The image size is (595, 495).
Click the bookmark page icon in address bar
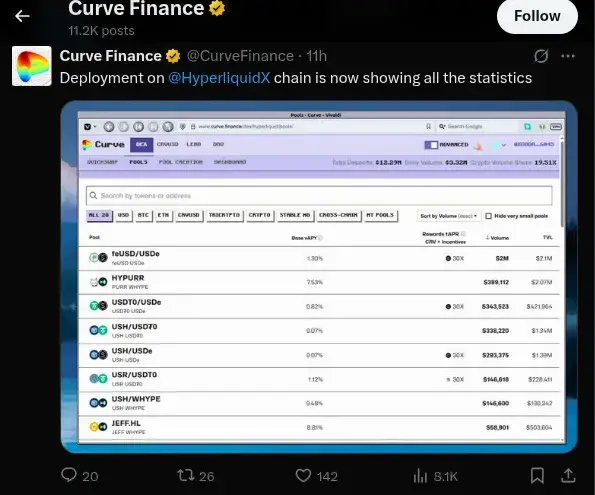coord(428,126)
